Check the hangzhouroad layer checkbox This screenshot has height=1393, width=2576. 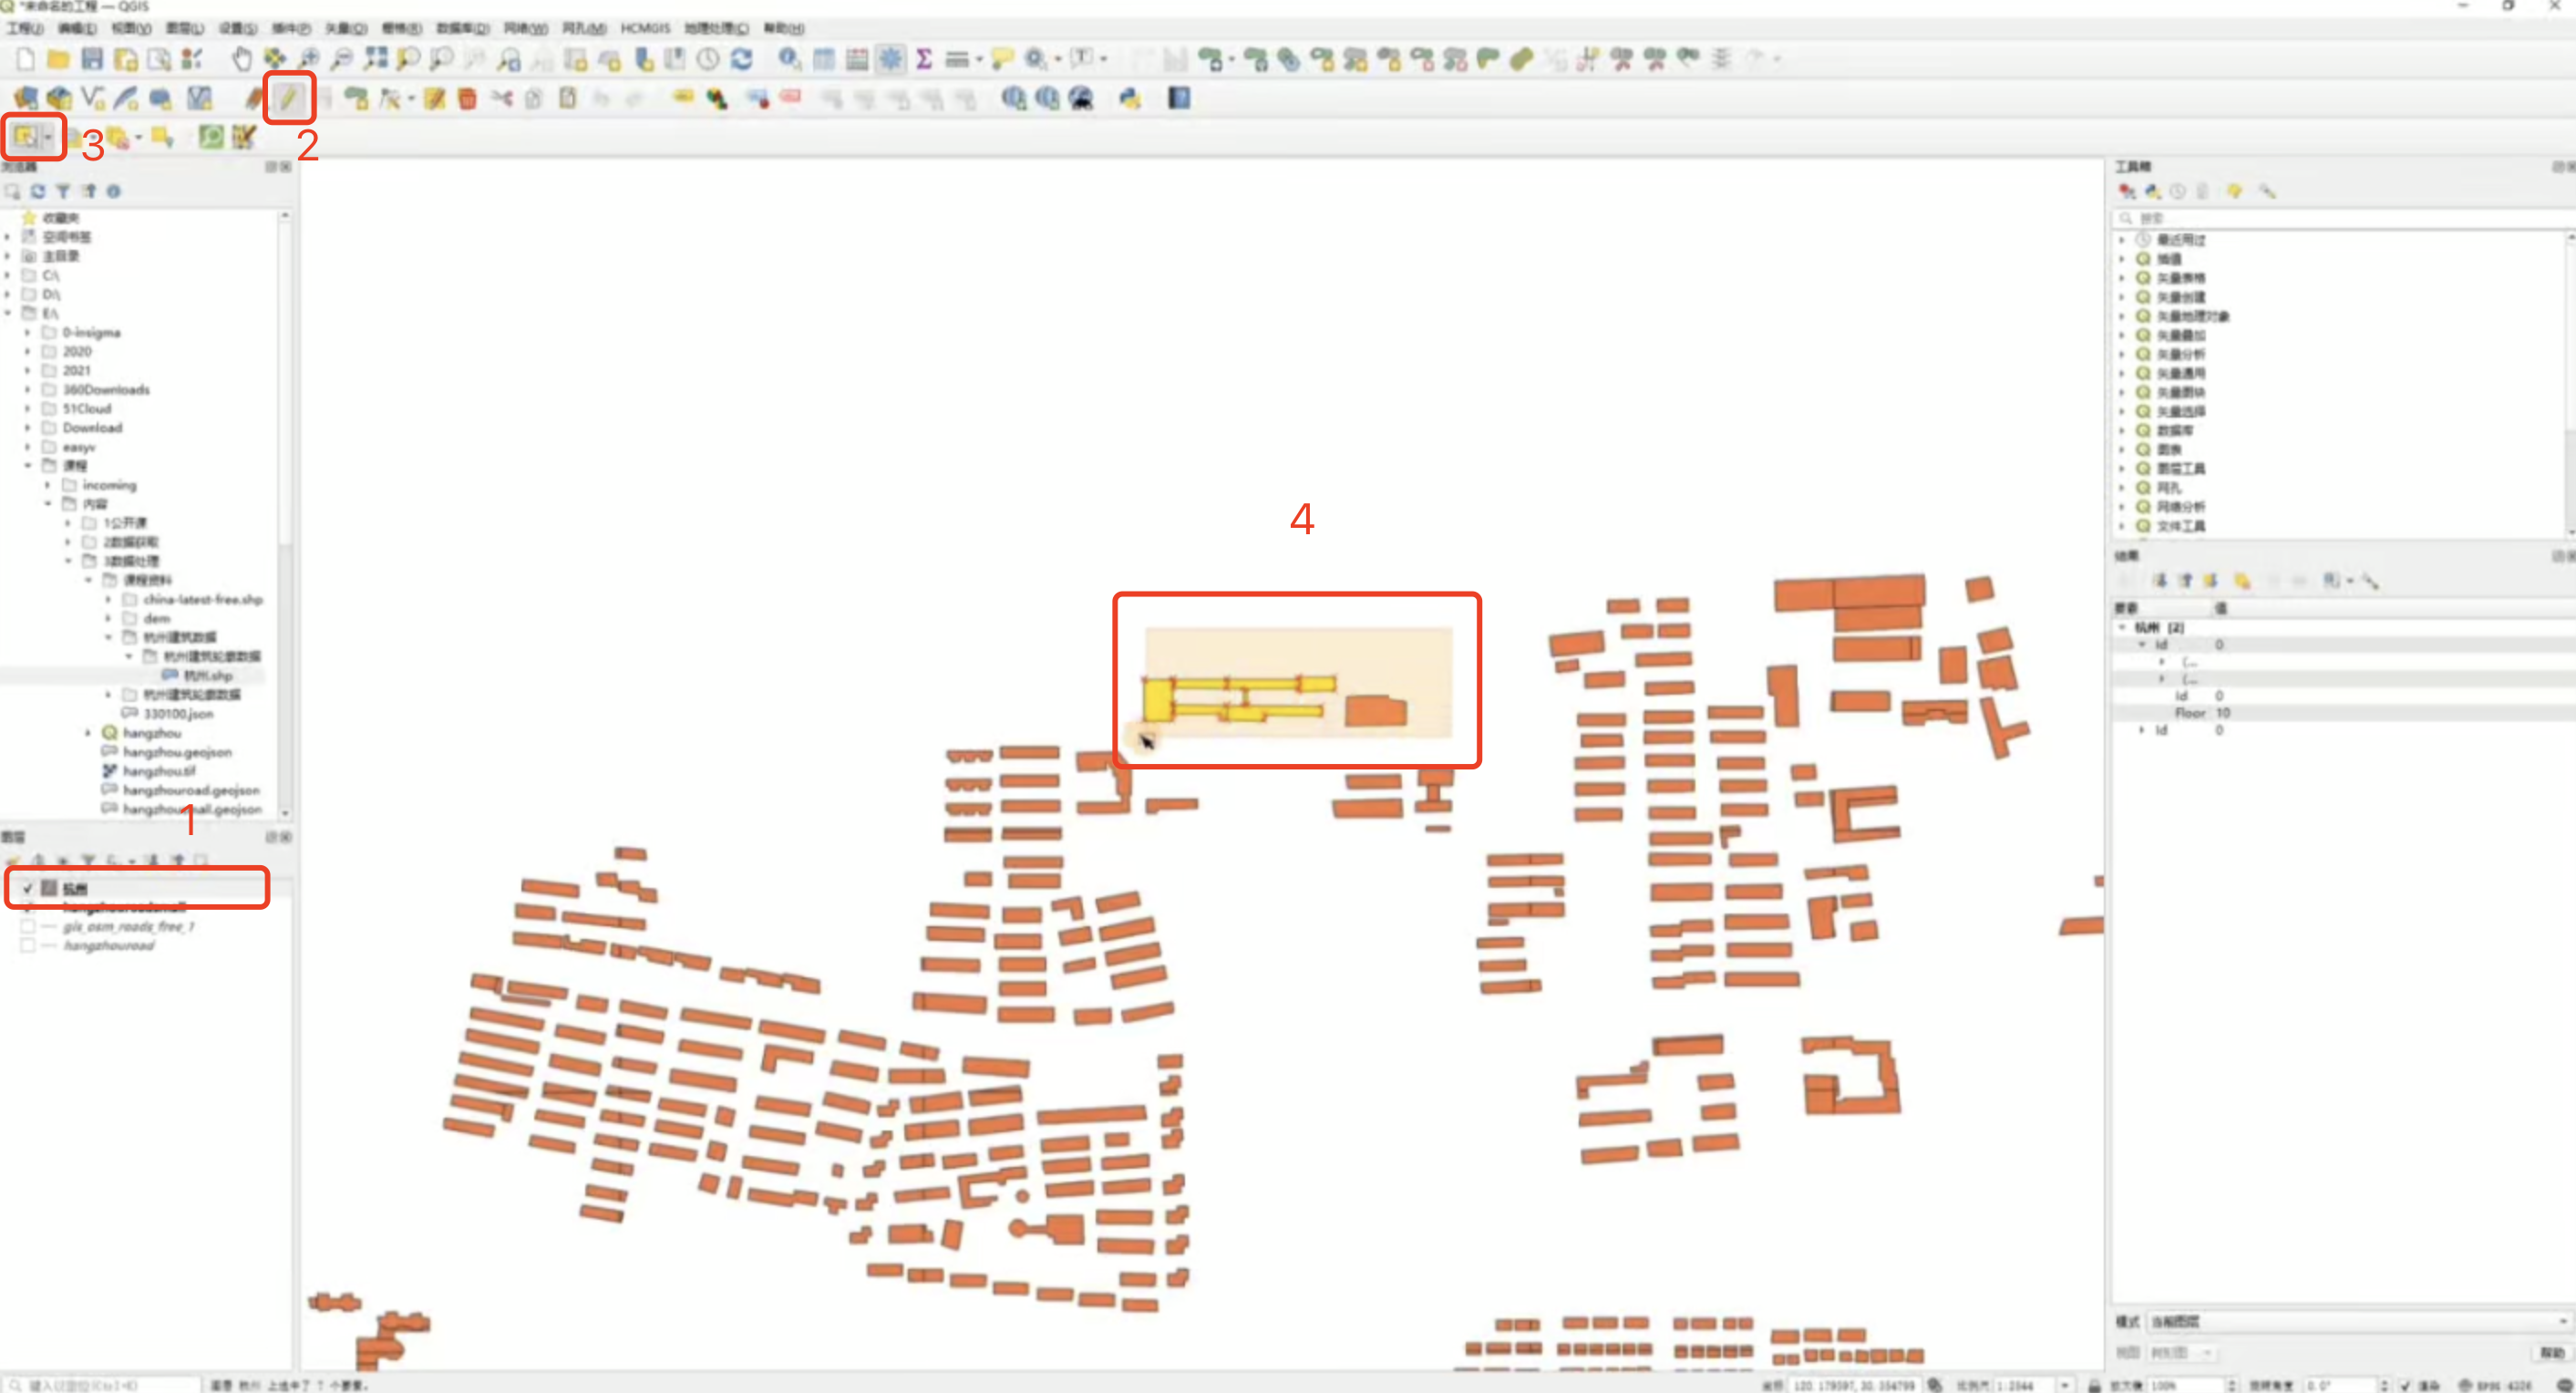click(28, 946)
